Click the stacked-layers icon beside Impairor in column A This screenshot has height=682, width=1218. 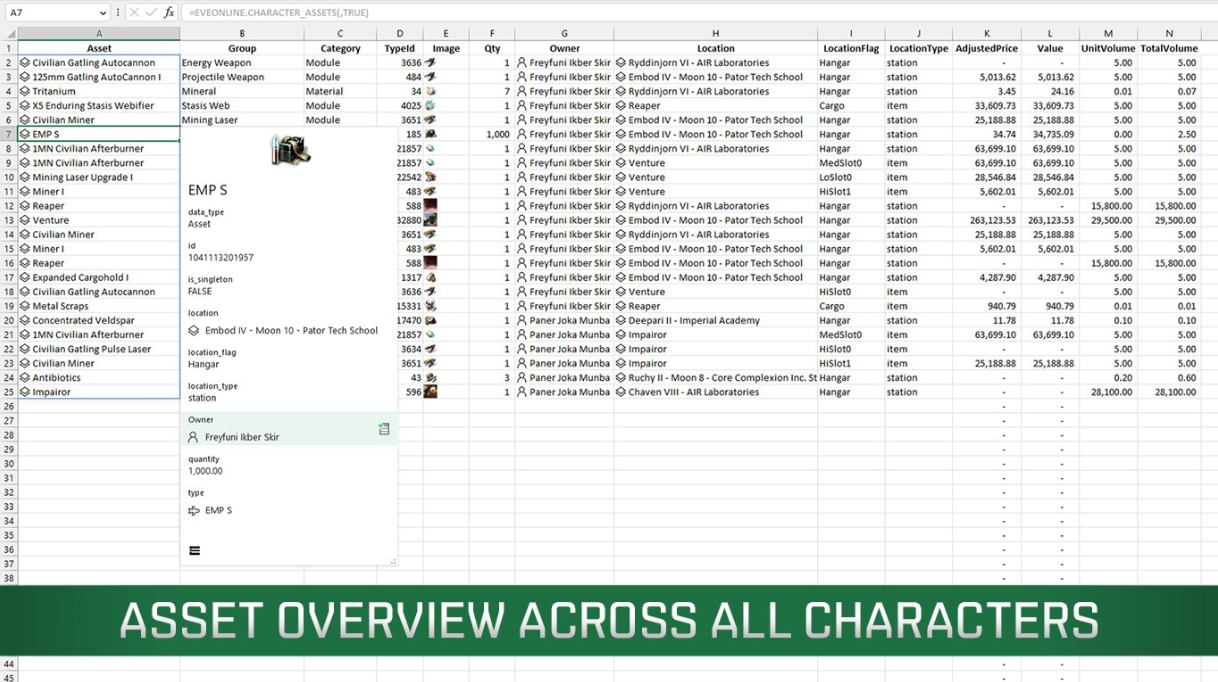[25, 393]
